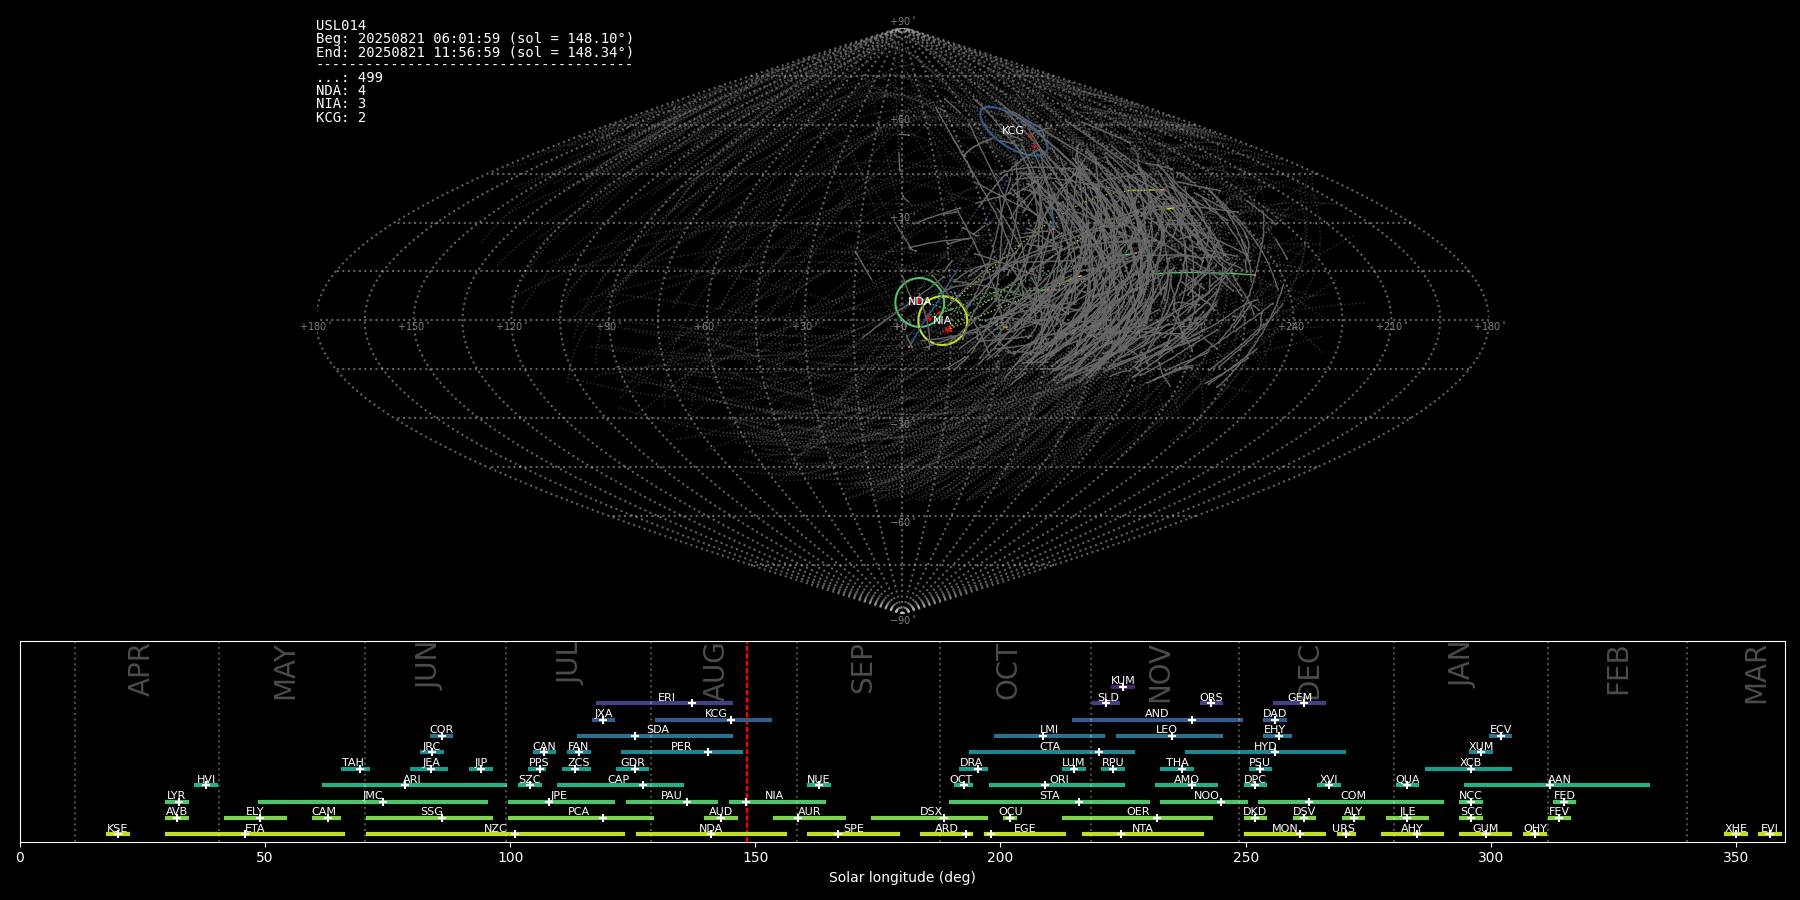1800x900 pixels.
Task: Click the 'NDA: 4' legend count
Action: tap(341, 91)
